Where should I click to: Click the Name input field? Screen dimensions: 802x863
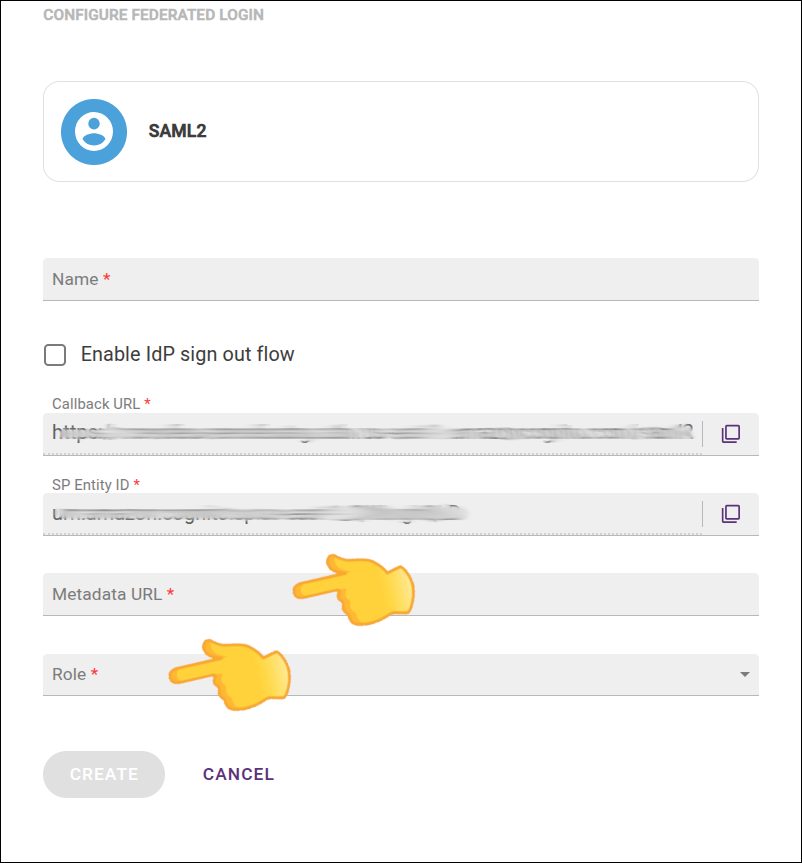(x=400, y=279)
